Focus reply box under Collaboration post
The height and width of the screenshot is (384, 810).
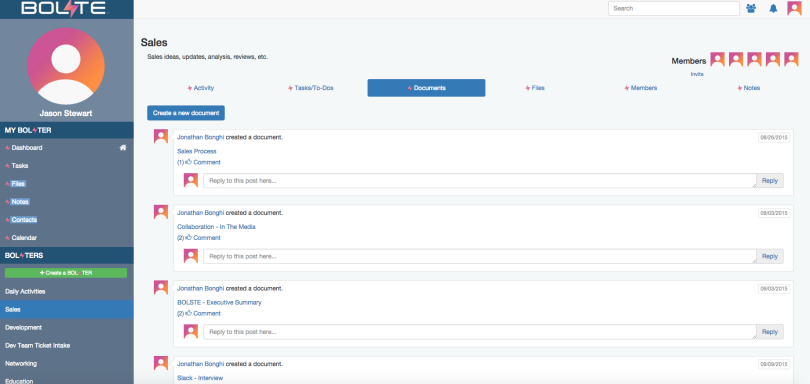tap(480, 256)
